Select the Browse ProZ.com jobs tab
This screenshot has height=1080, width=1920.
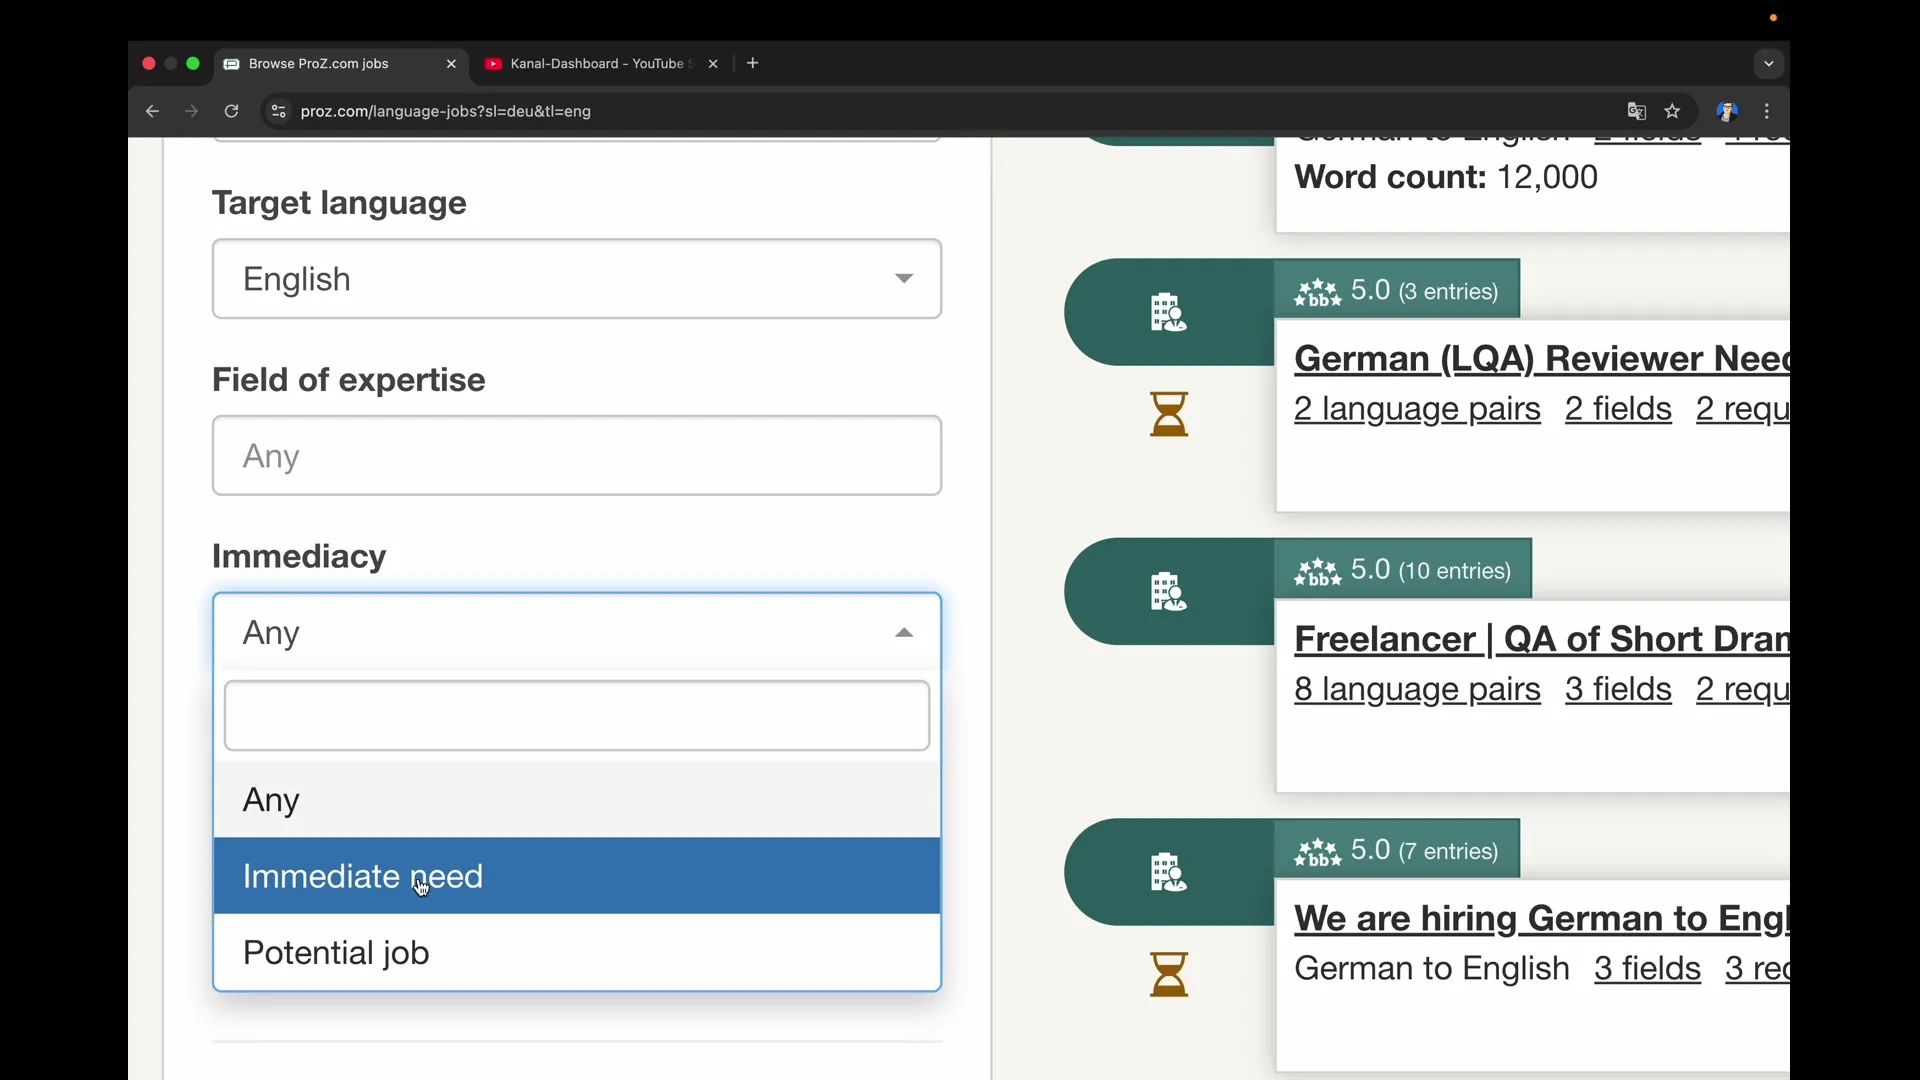pyautogui.click(x=320, y=63)
